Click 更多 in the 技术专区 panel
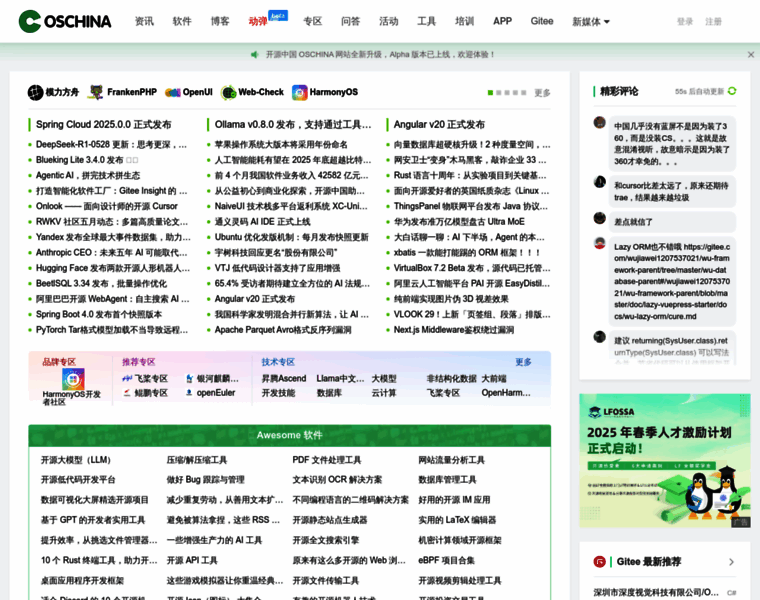This screenshot has height=600, width=760. click(x=523, y=362)
